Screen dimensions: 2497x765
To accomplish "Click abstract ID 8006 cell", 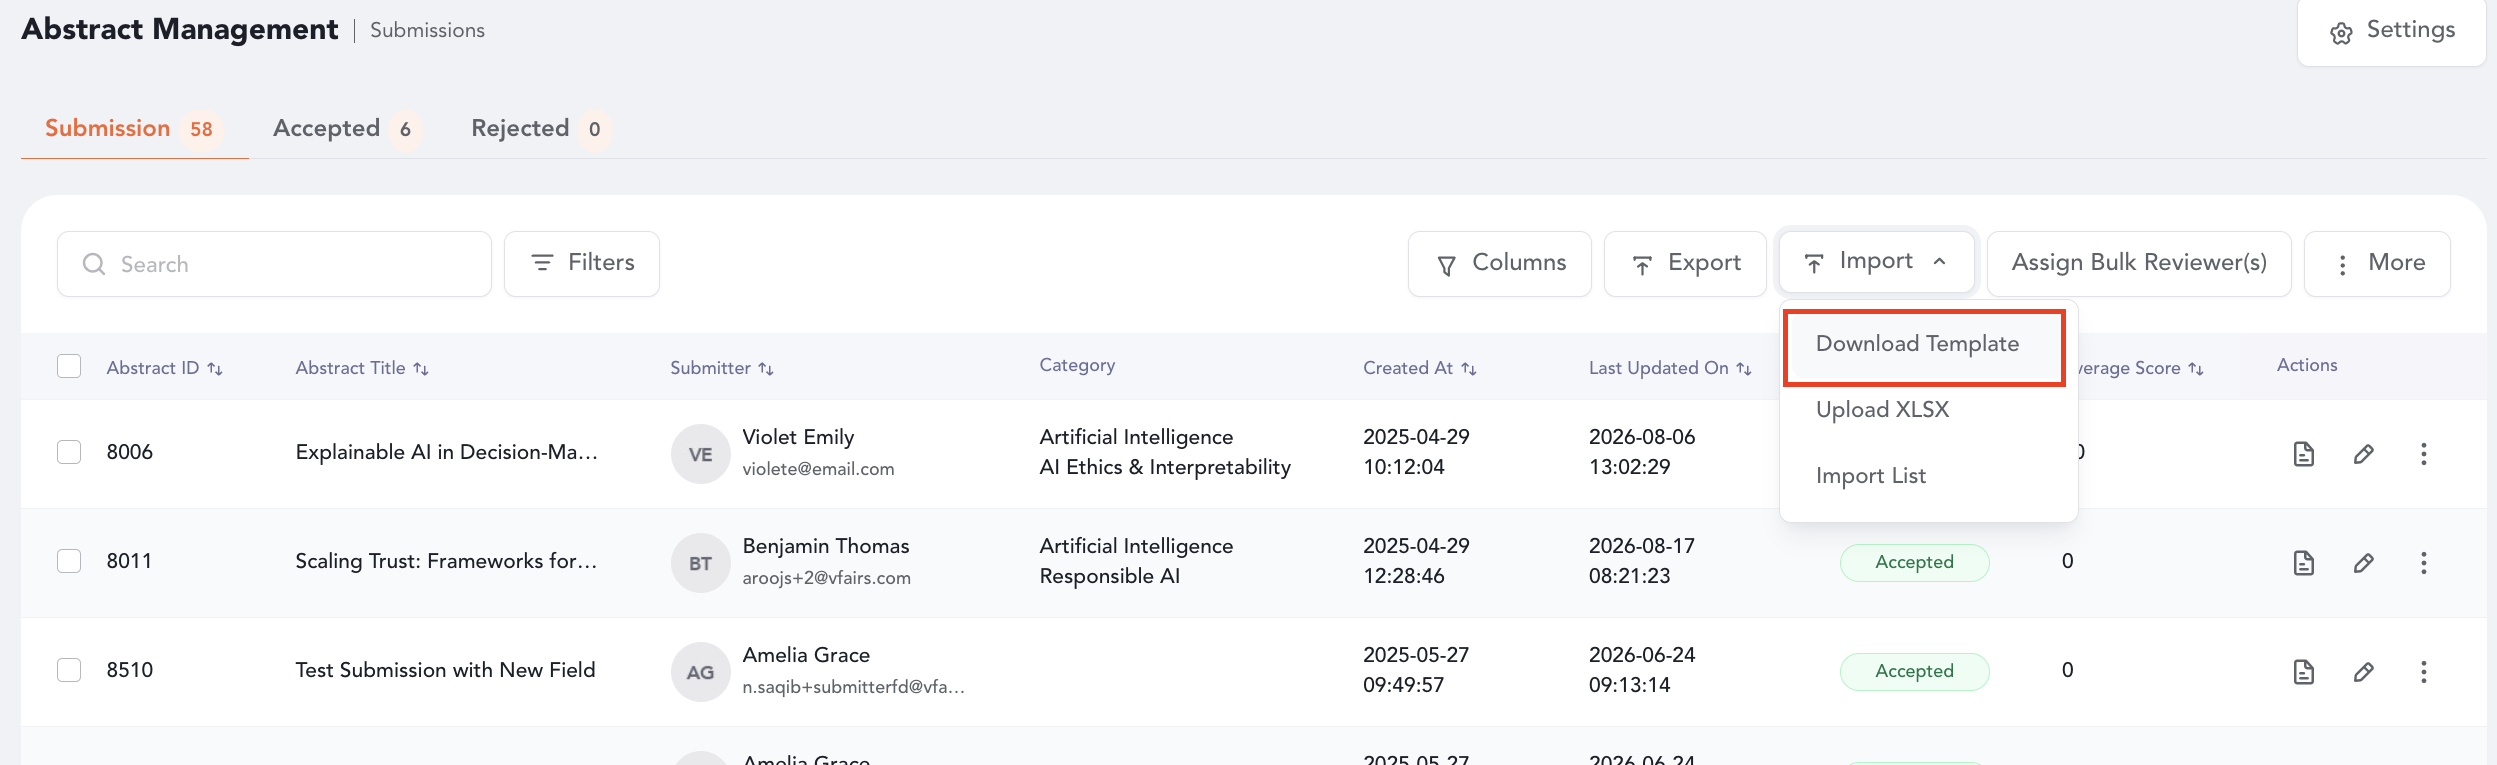I will coord(130,452).
